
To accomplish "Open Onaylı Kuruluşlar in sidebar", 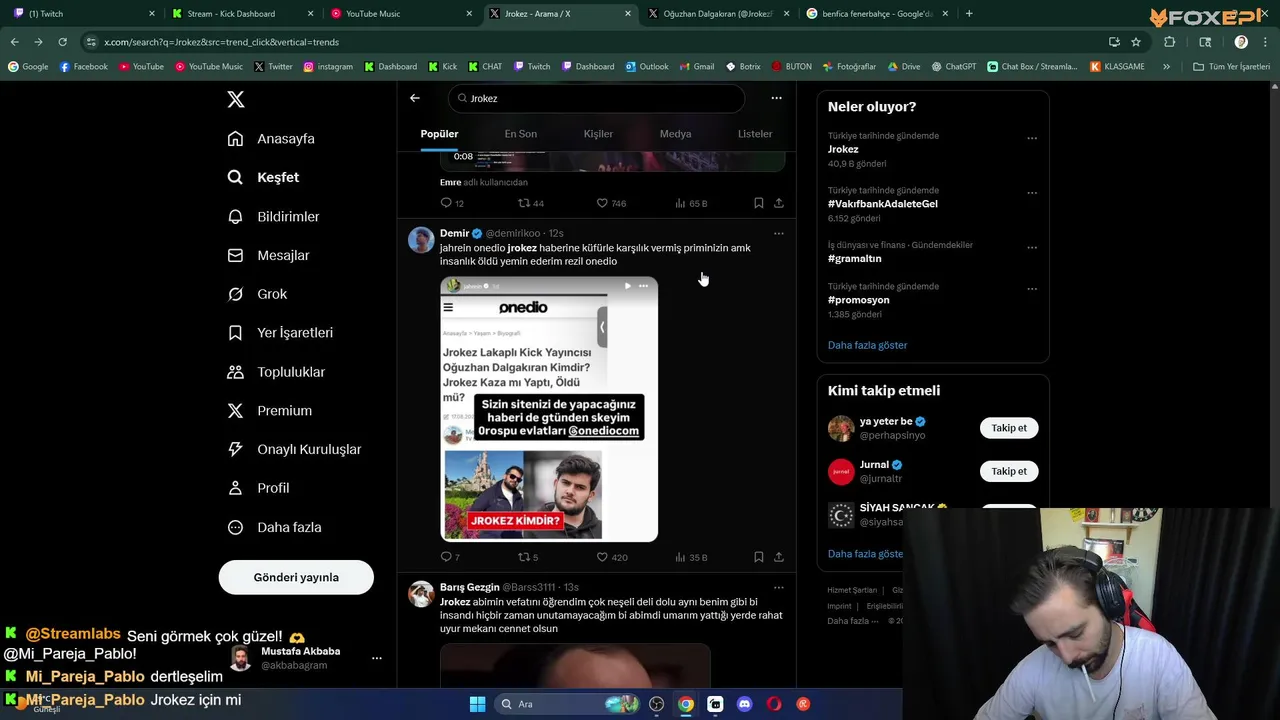I will click(x=294, y=449).
